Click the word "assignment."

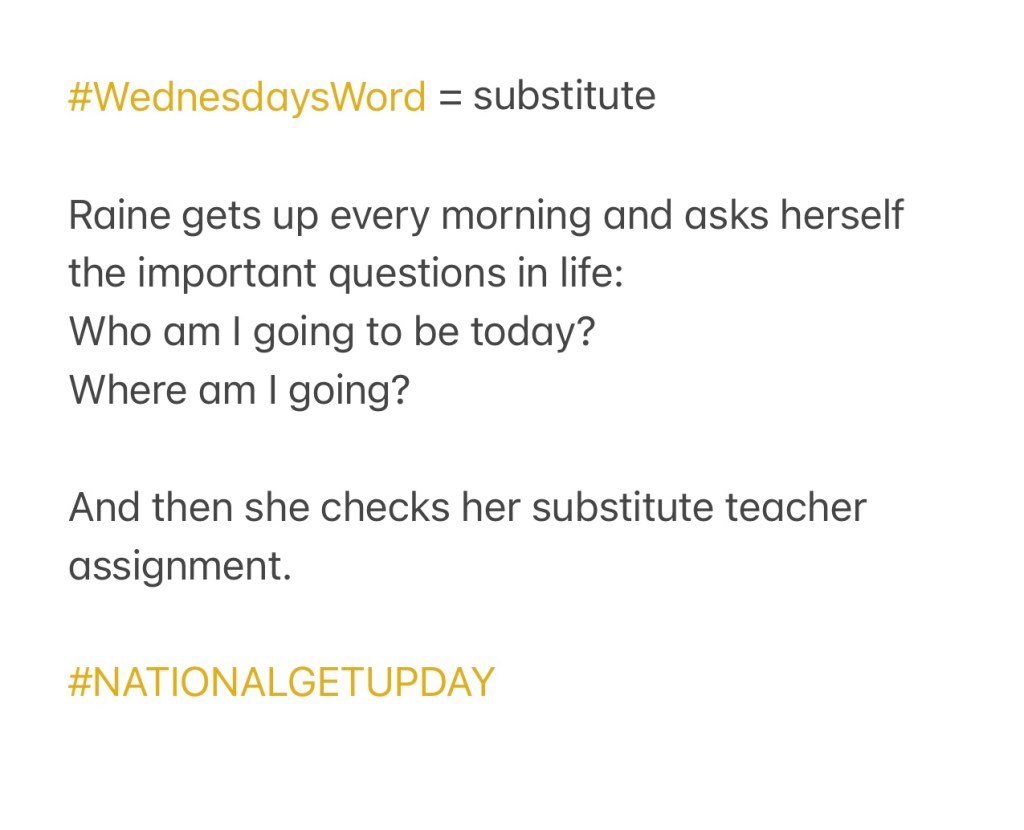point(180,566)
